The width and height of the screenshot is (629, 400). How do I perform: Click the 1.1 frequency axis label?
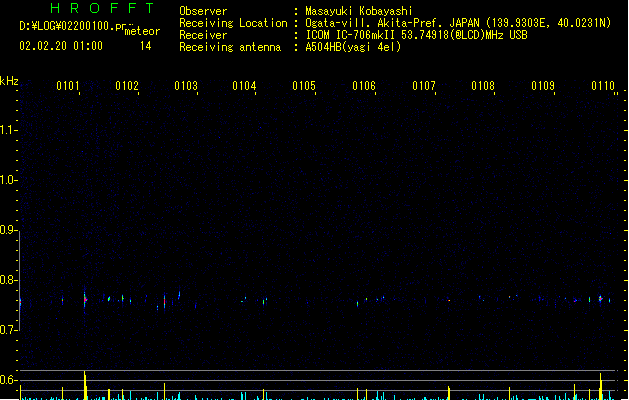tap(8, 130)
